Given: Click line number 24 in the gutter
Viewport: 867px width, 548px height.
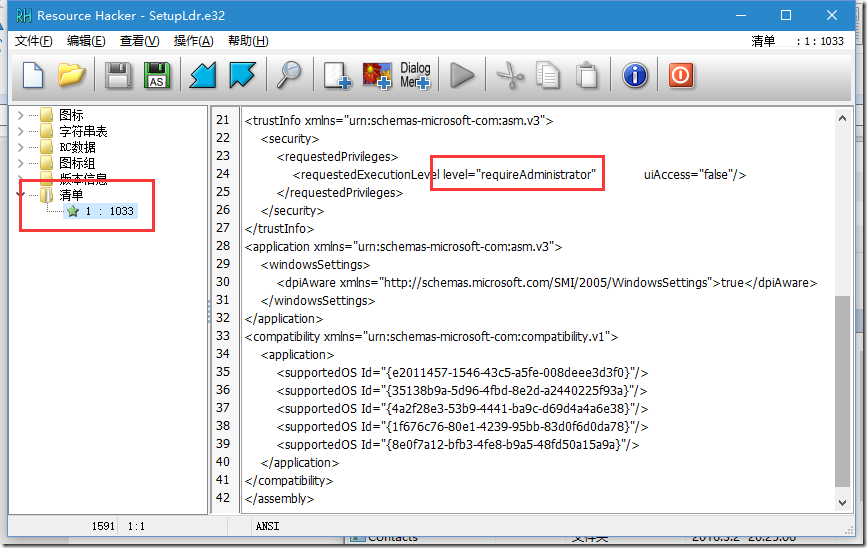Looking at the screenshot, I should click(223, 174).
